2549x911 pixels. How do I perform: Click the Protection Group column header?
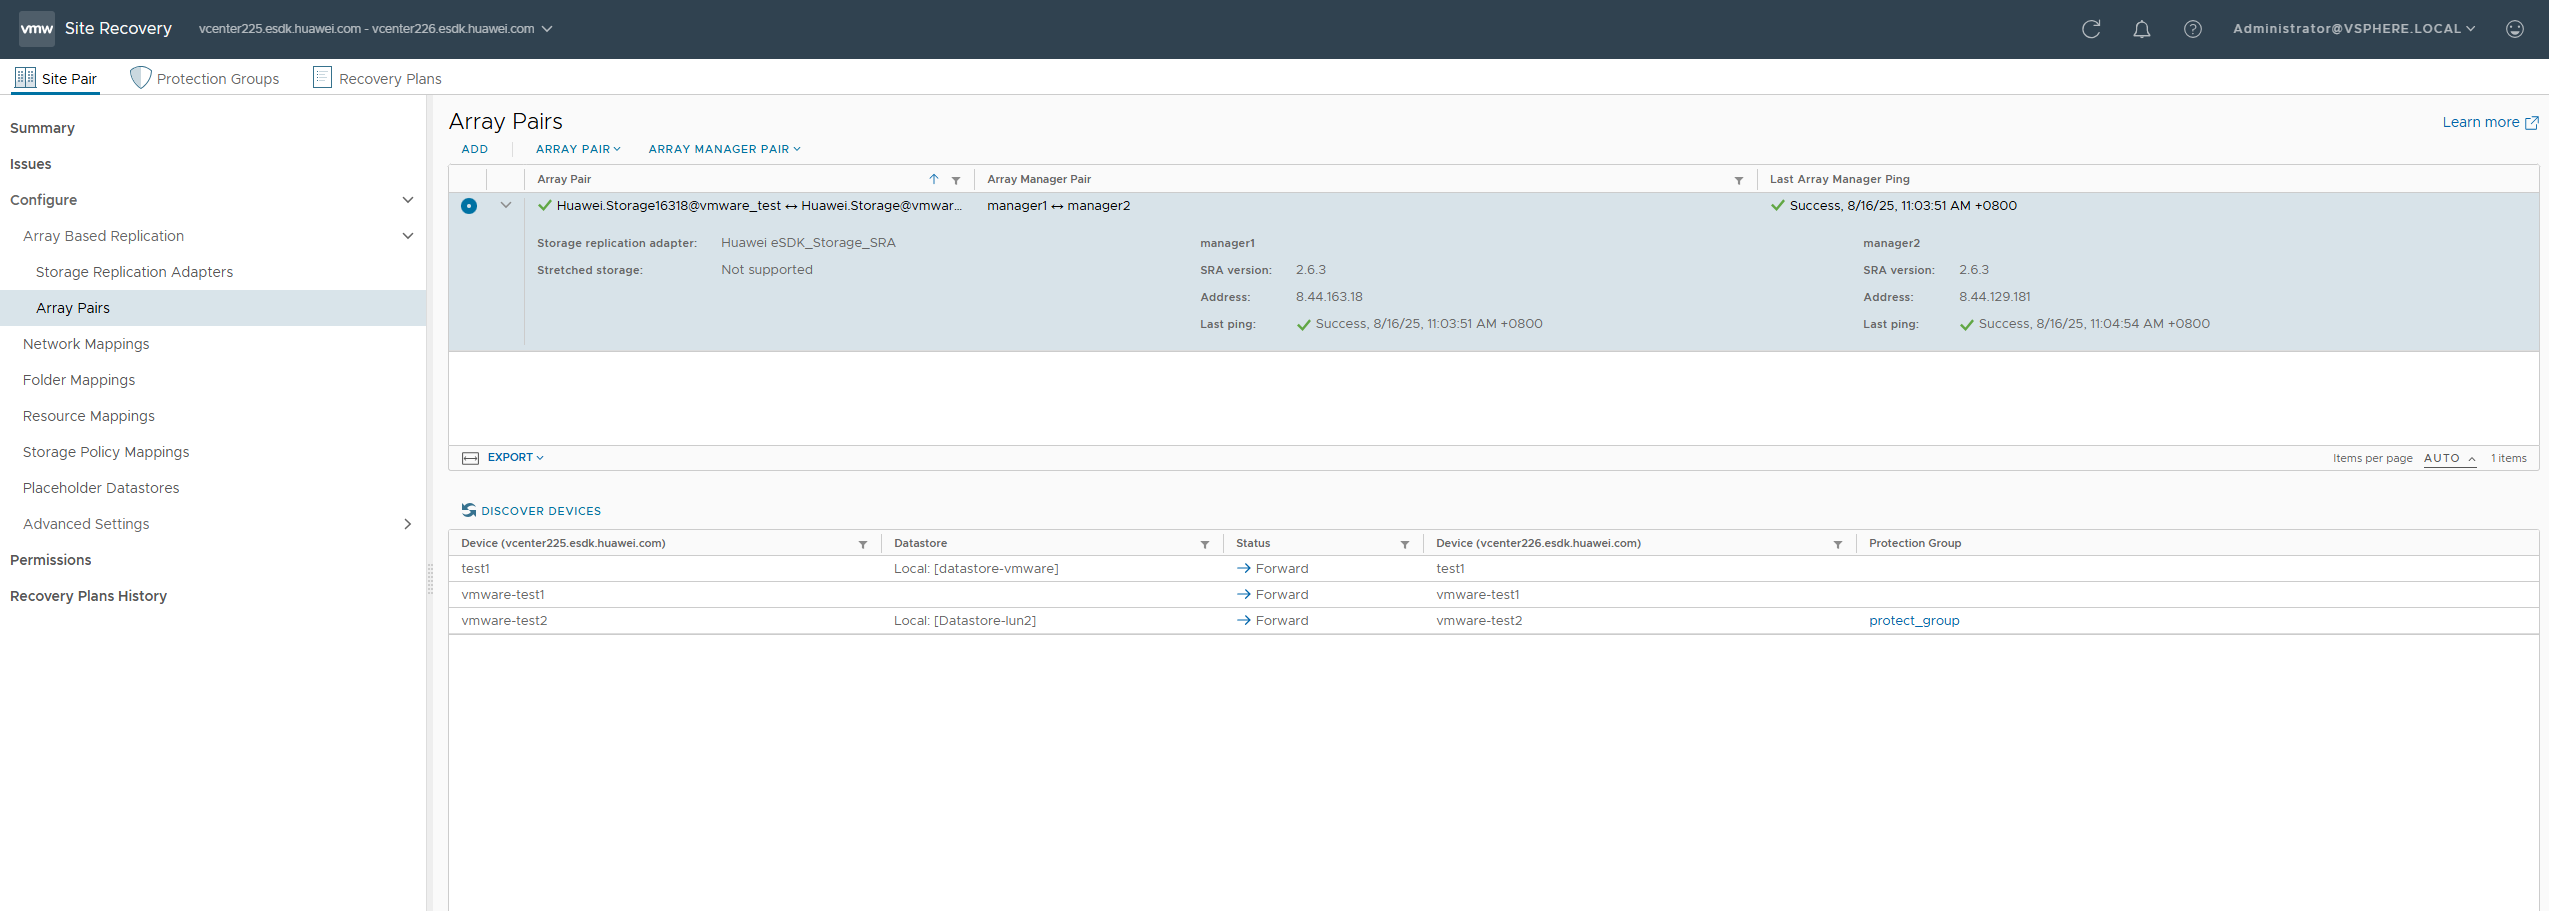pos(1915,543)
